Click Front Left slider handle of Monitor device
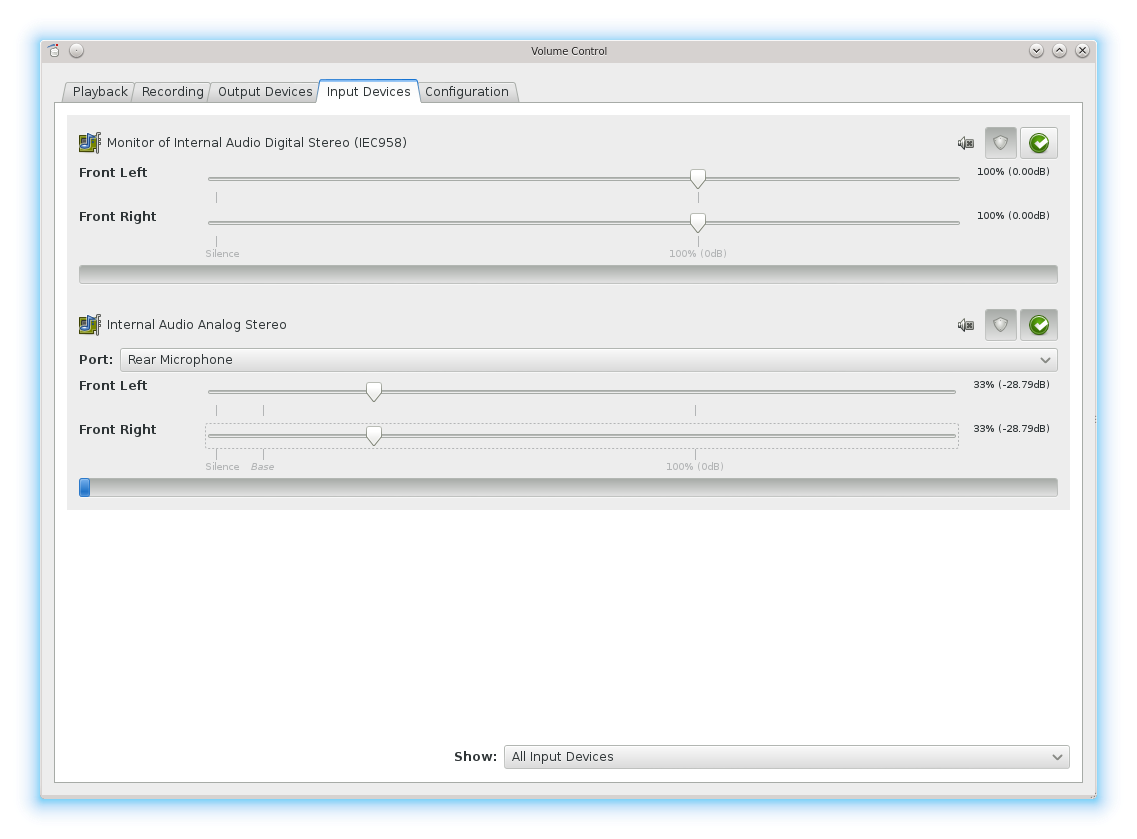This screenshot has height=839, width=1137. coord(698,178)
